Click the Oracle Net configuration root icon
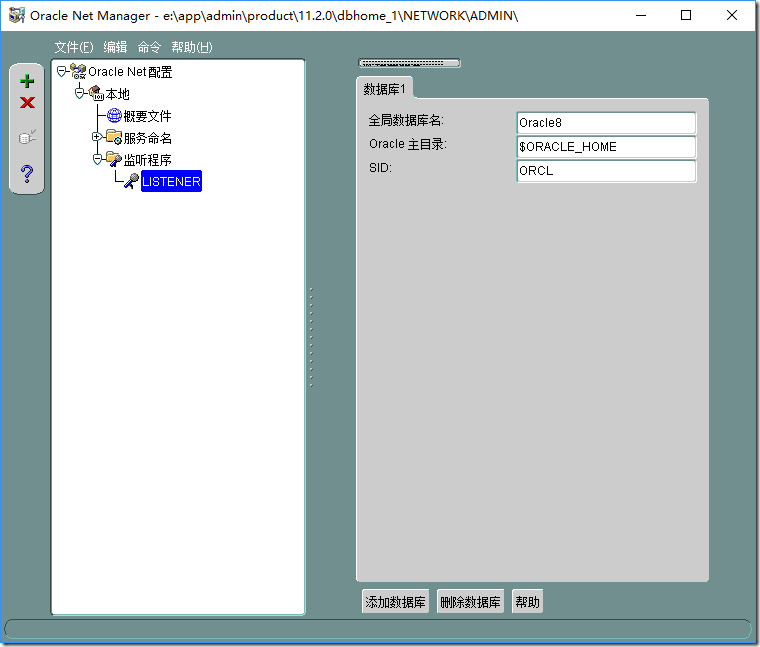Viewport: 760px width, 647px height. pyautogui.click(x=78, y=72)
